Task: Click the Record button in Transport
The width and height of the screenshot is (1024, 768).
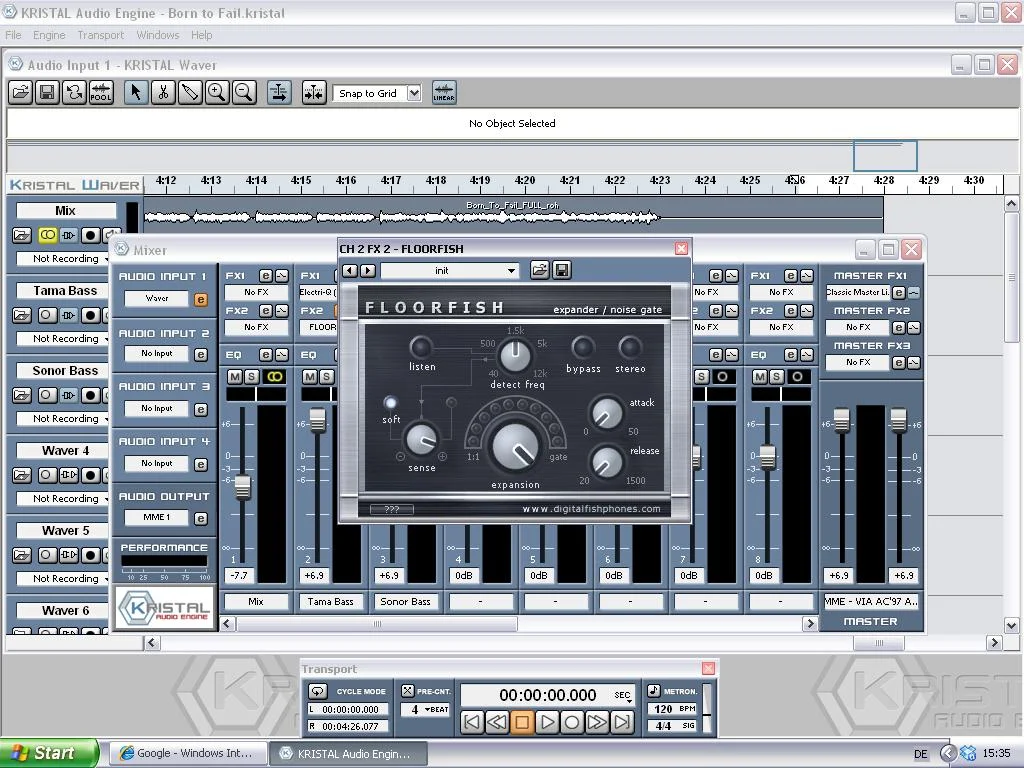Action: click(x=572, y=721)
